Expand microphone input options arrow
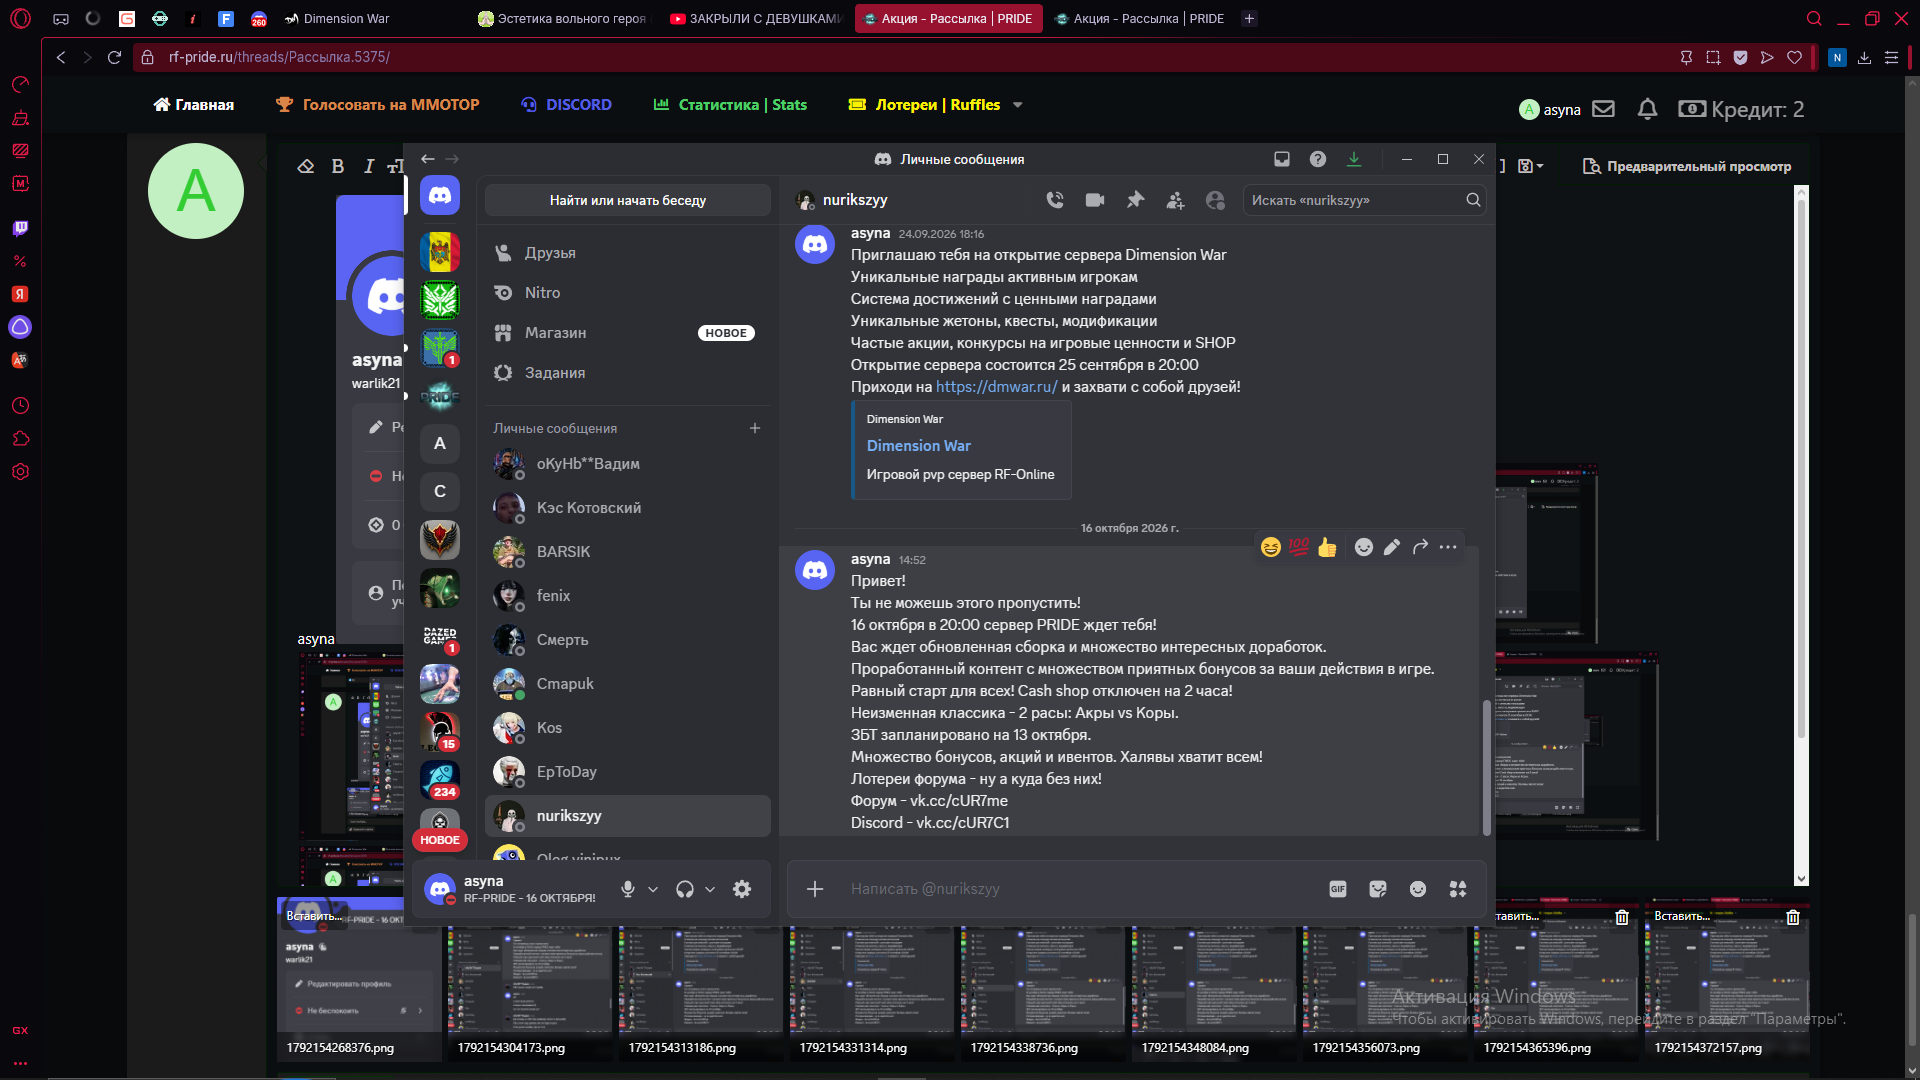The image size is (1920, 1080). [x=653, y=889]
